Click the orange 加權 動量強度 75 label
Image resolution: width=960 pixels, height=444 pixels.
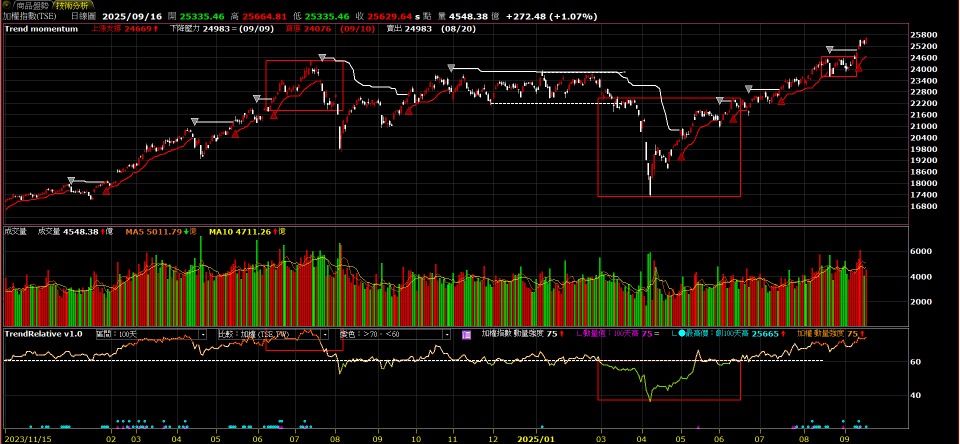[x=829, y=334]
